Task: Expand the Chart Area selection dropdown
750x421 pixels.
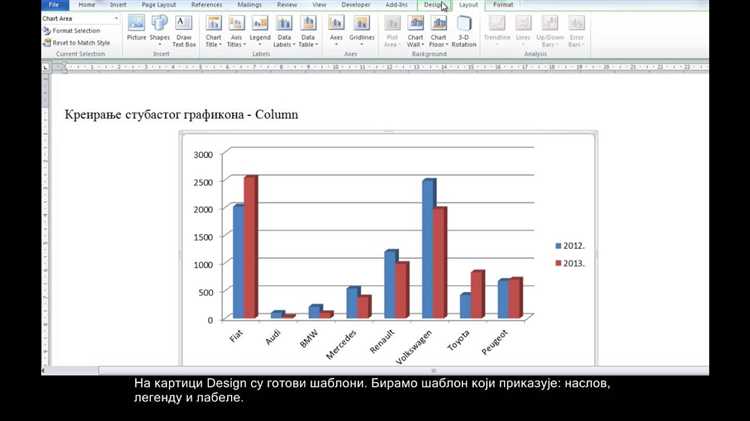Action: [x=116, y=19]
